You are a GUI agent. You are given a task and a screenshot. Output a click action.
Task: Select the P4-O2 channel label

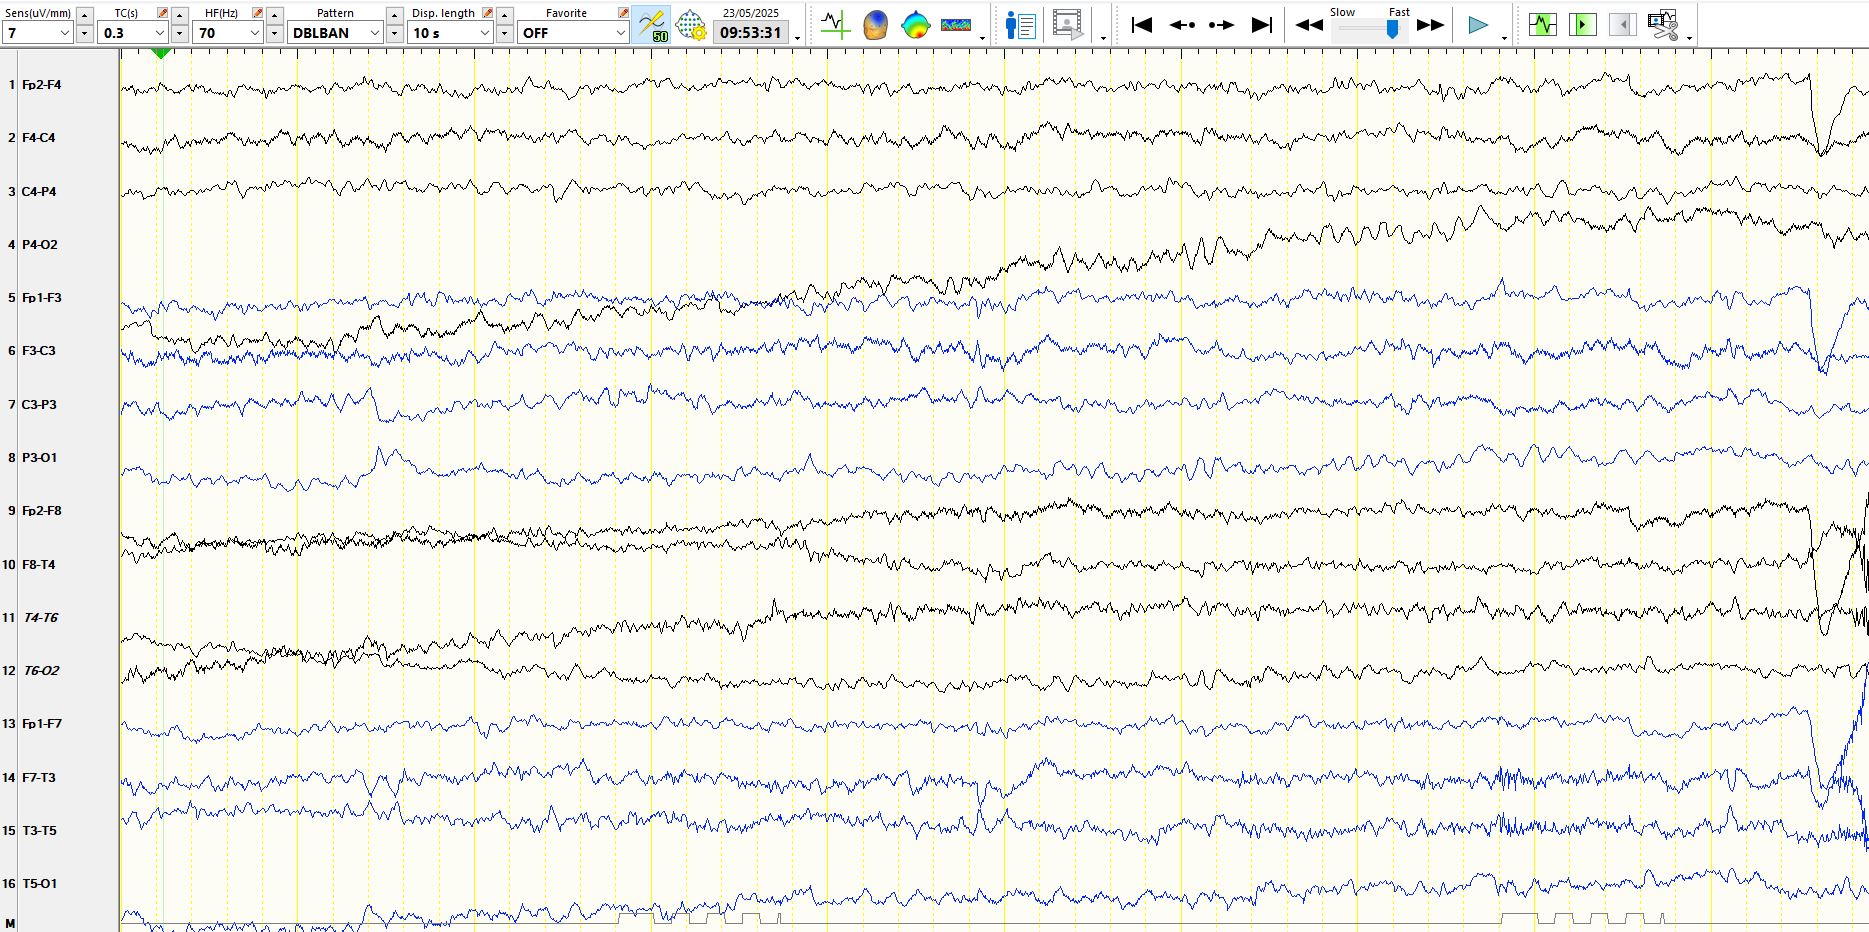click(x=39, y=244)
